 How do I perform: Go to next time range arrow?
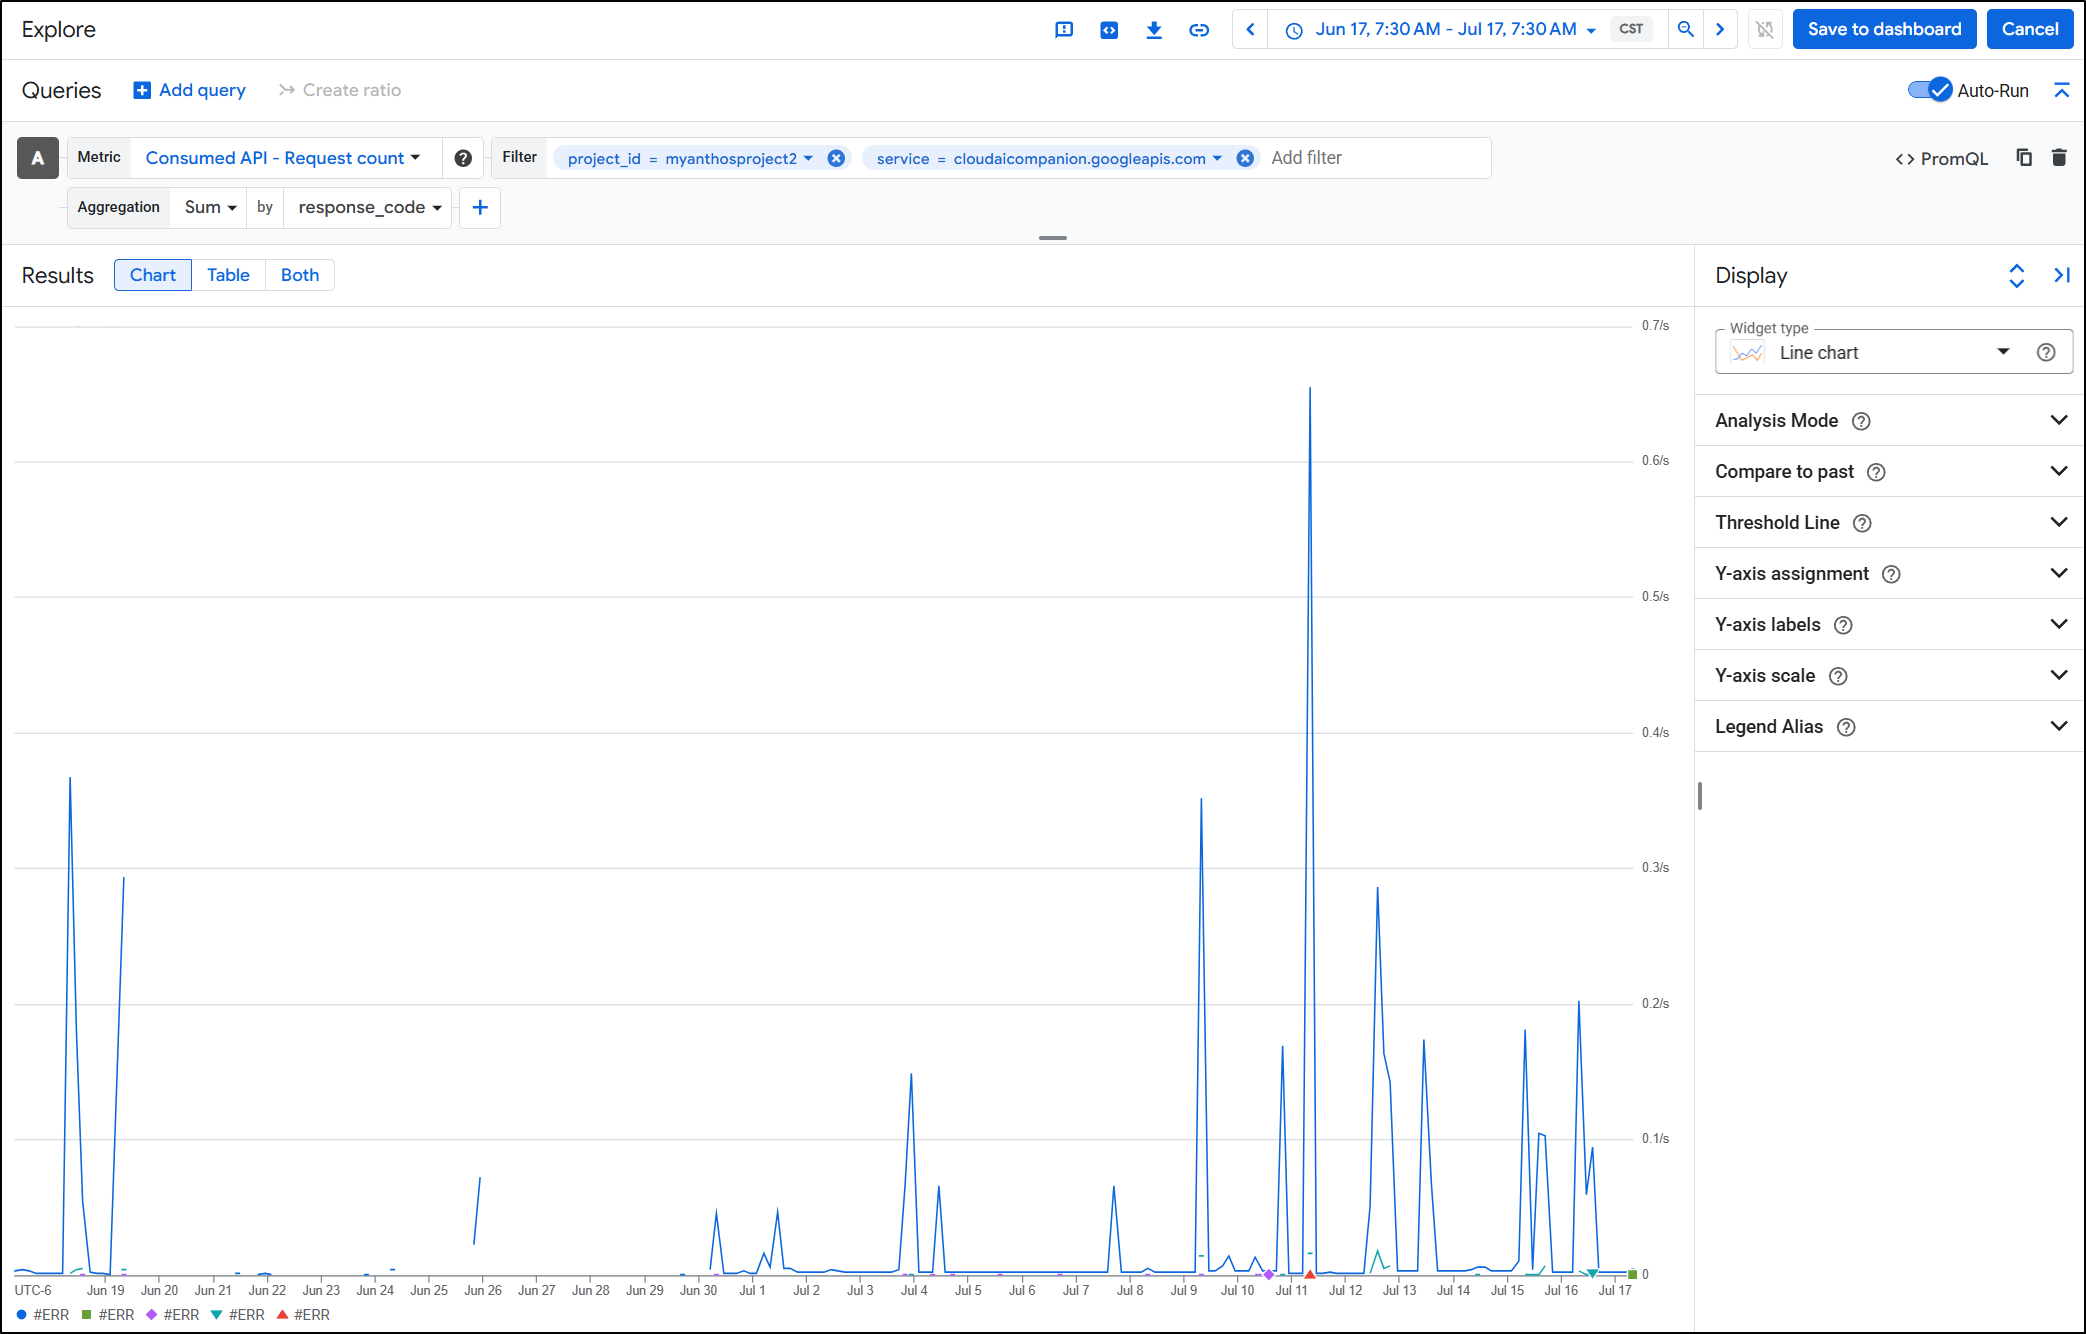point(1720,30)
